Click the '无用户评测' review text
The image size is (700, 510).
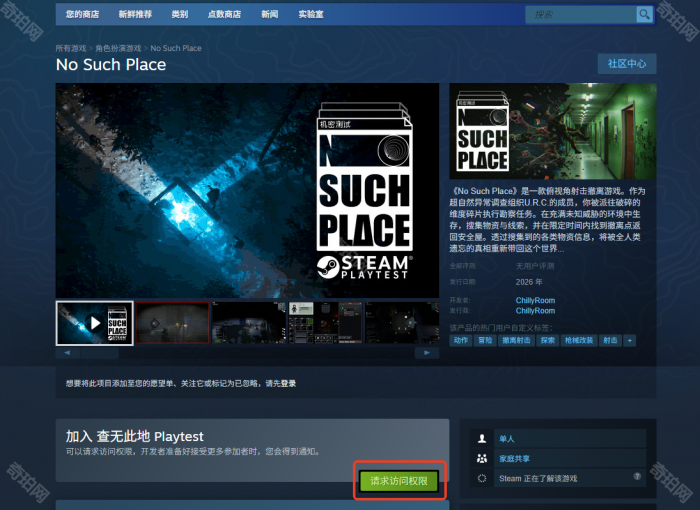535,266
